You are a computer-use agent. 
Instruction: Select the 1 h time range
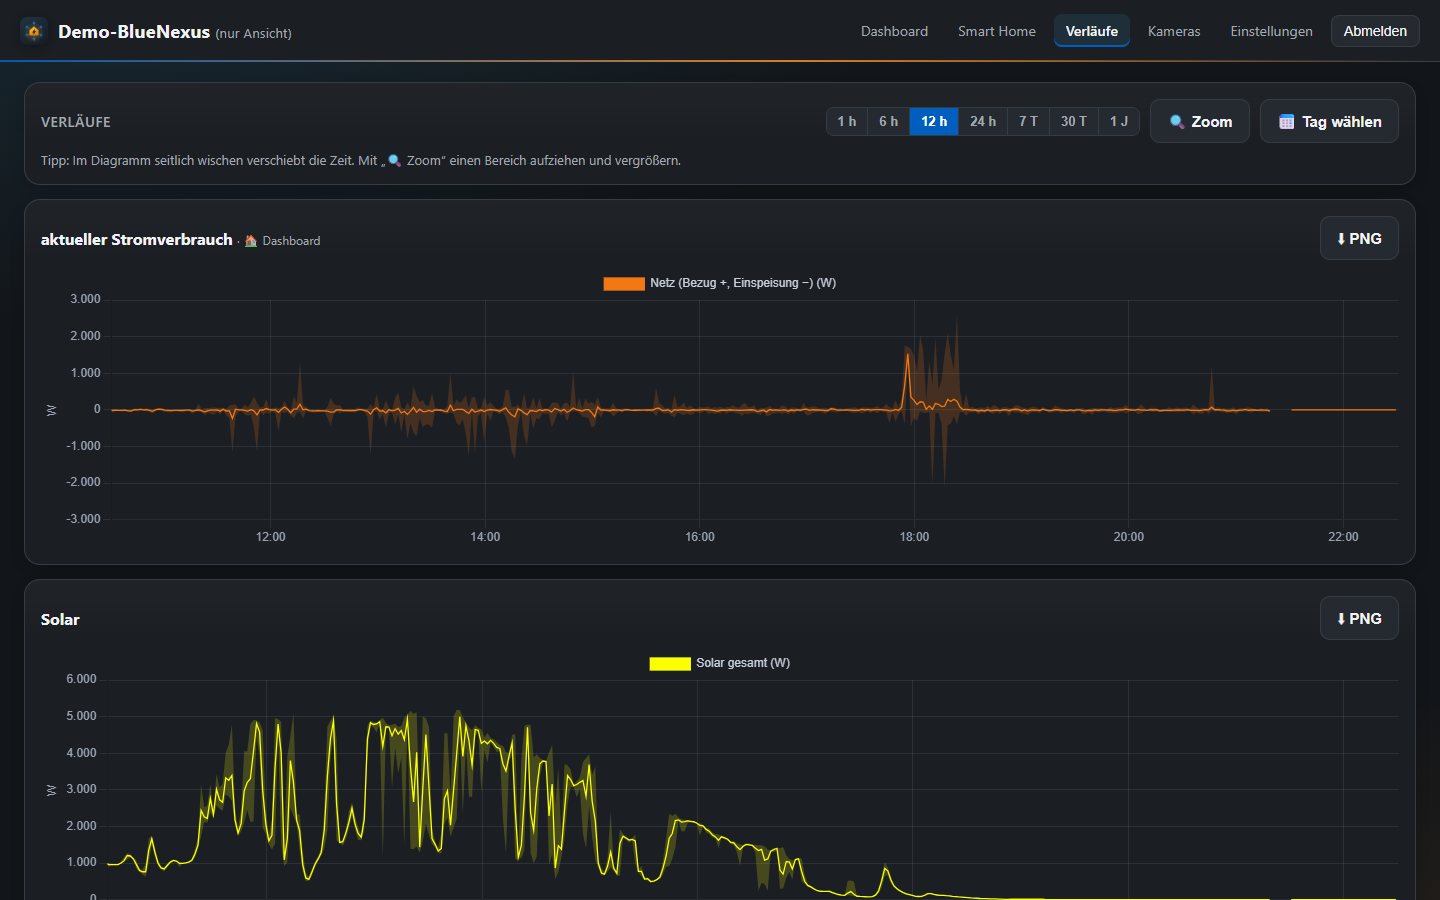click(847, 122)
